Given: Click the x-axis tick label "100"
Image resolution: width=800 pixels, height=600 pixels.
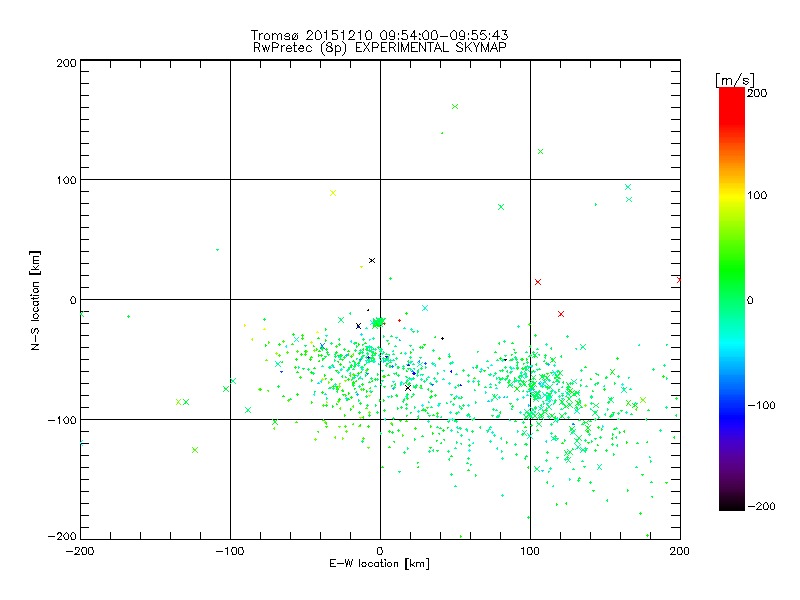Looking at the screenshot, I should point(530,551).
